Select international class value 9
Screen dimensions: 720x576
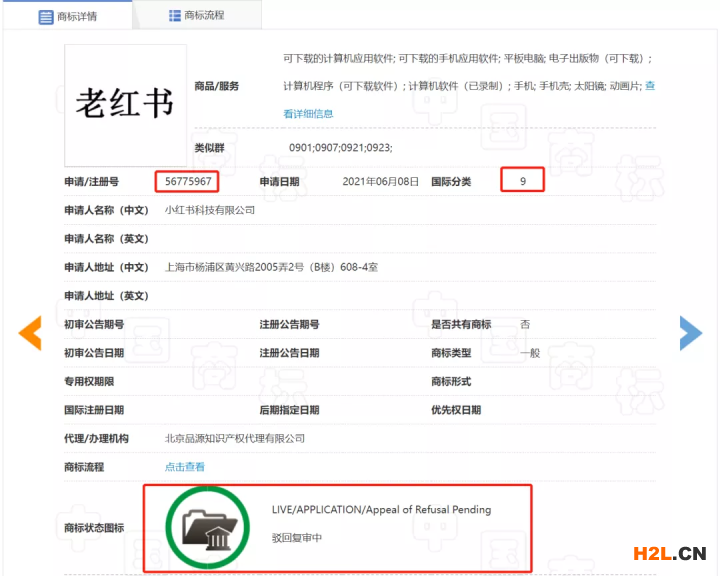pyautogui.click(x=523, y=181)
